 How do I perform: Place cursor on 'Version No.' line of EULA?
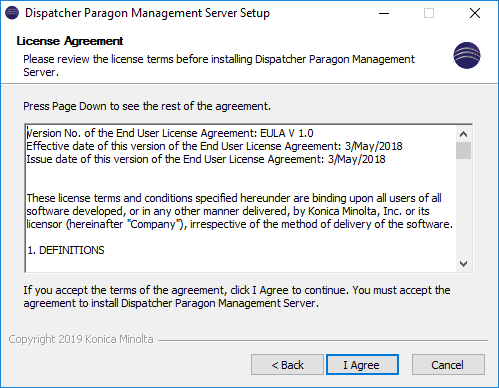coord(170,133)
